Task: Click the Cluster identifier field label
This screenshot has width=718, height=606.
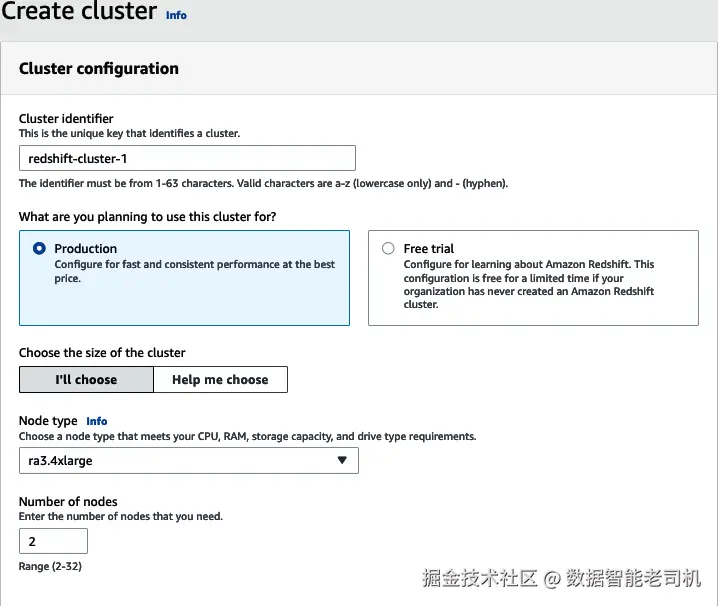Action: click(x=66, y=119)
